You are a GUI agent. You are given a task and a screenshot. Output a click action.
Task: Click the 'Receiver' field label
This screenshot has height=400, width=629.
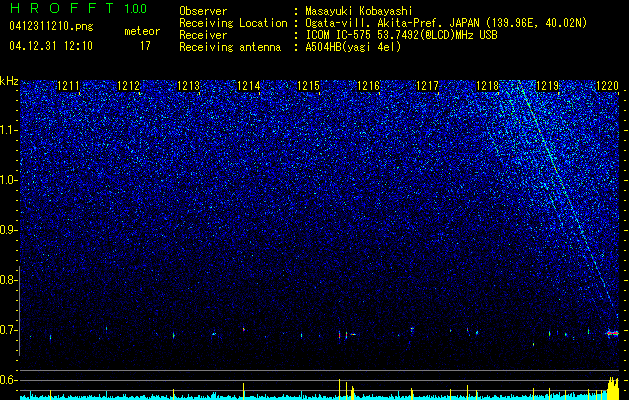click(203, 35)
